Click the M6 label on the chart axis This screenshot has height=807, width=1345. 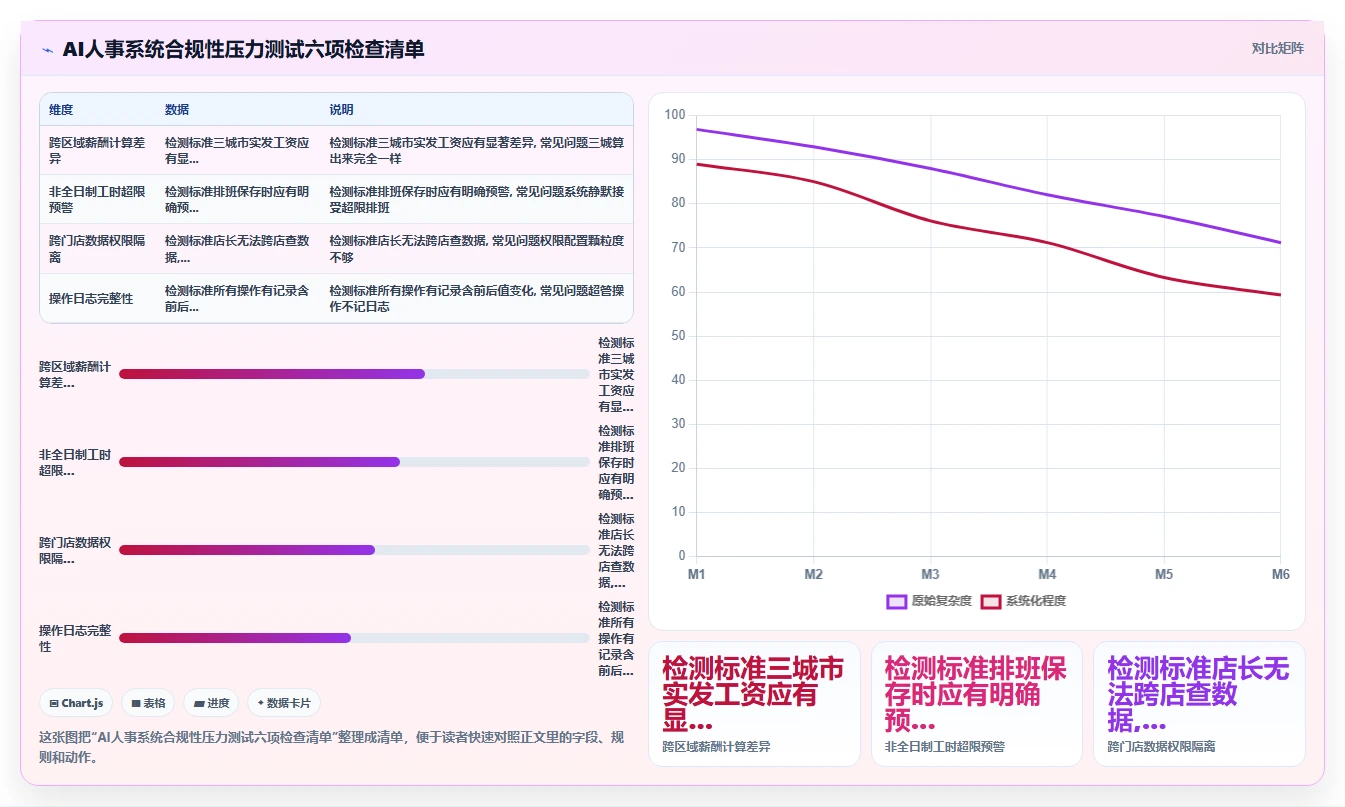pyautogui.click(x=1280, y=575)
